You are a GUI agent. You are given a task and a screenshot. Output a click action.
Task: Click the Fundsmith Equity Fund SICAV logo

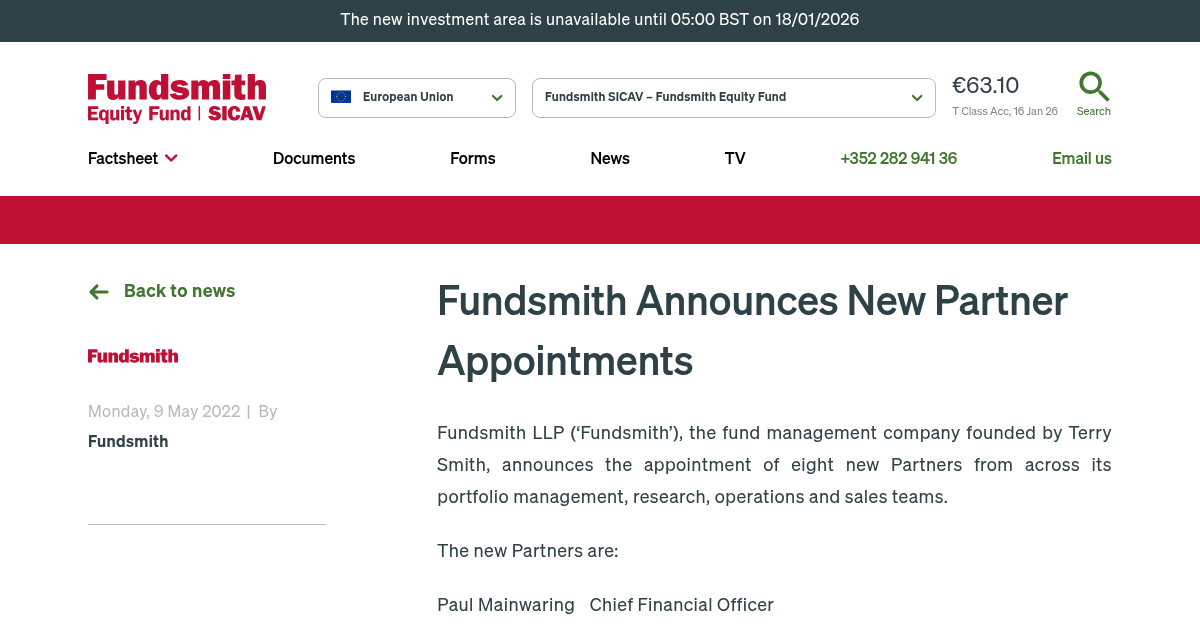[x=176, y=98]
